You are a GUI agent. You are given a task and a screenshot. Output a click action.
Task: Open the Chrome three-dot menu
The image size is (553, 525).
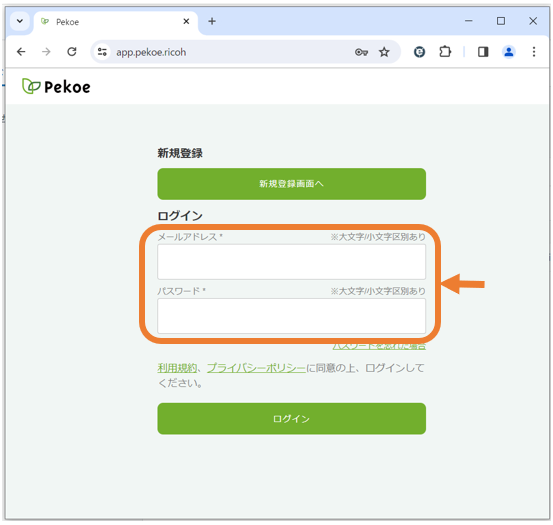point(534,52)
